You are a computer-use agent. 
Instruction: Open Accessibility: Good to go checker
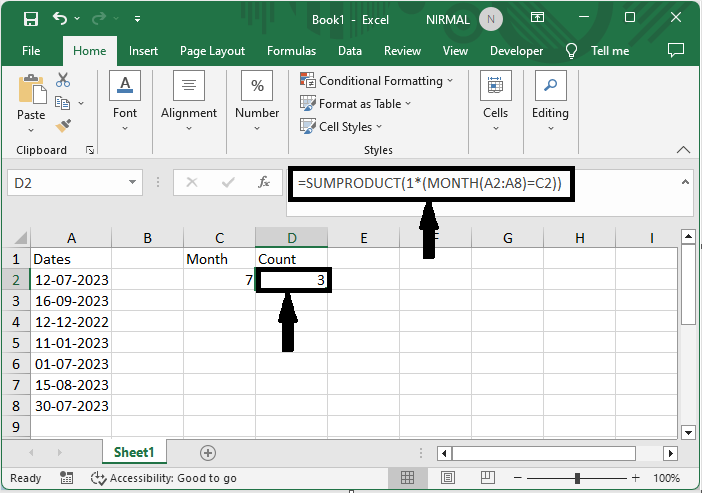(x=164, y=478)
